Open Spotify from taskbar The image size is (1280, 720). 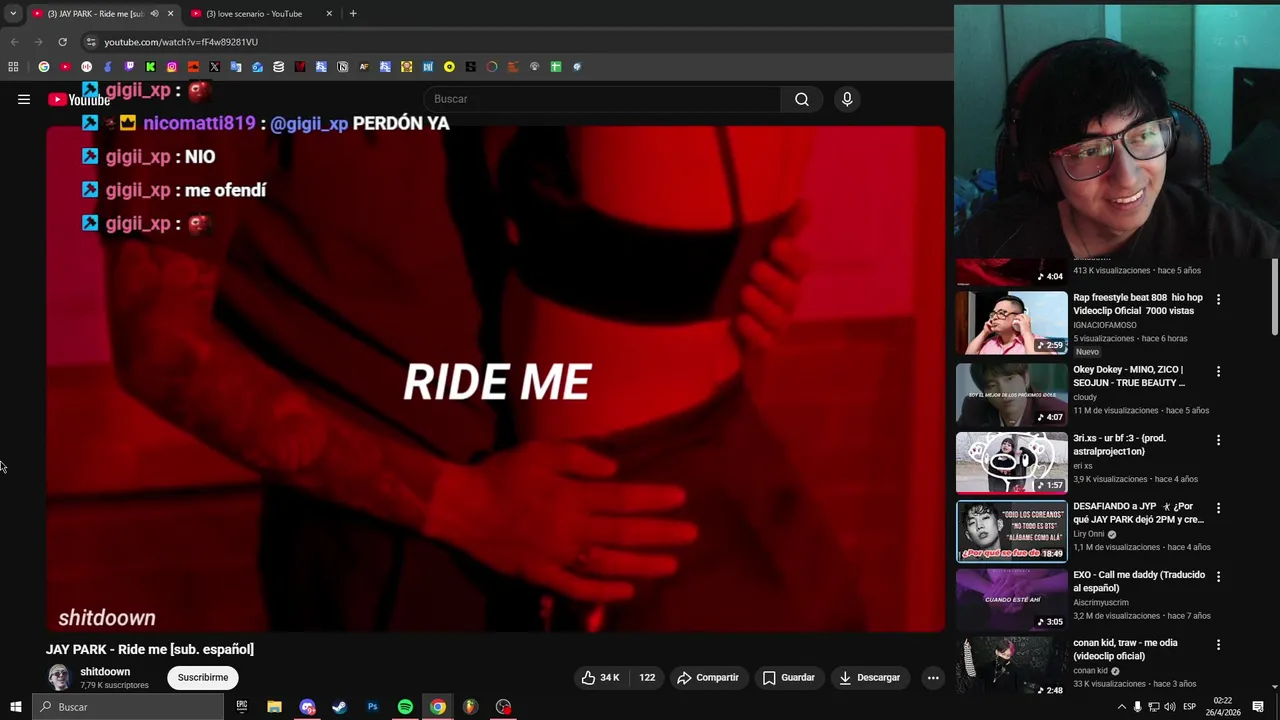[x=405, y=707]
